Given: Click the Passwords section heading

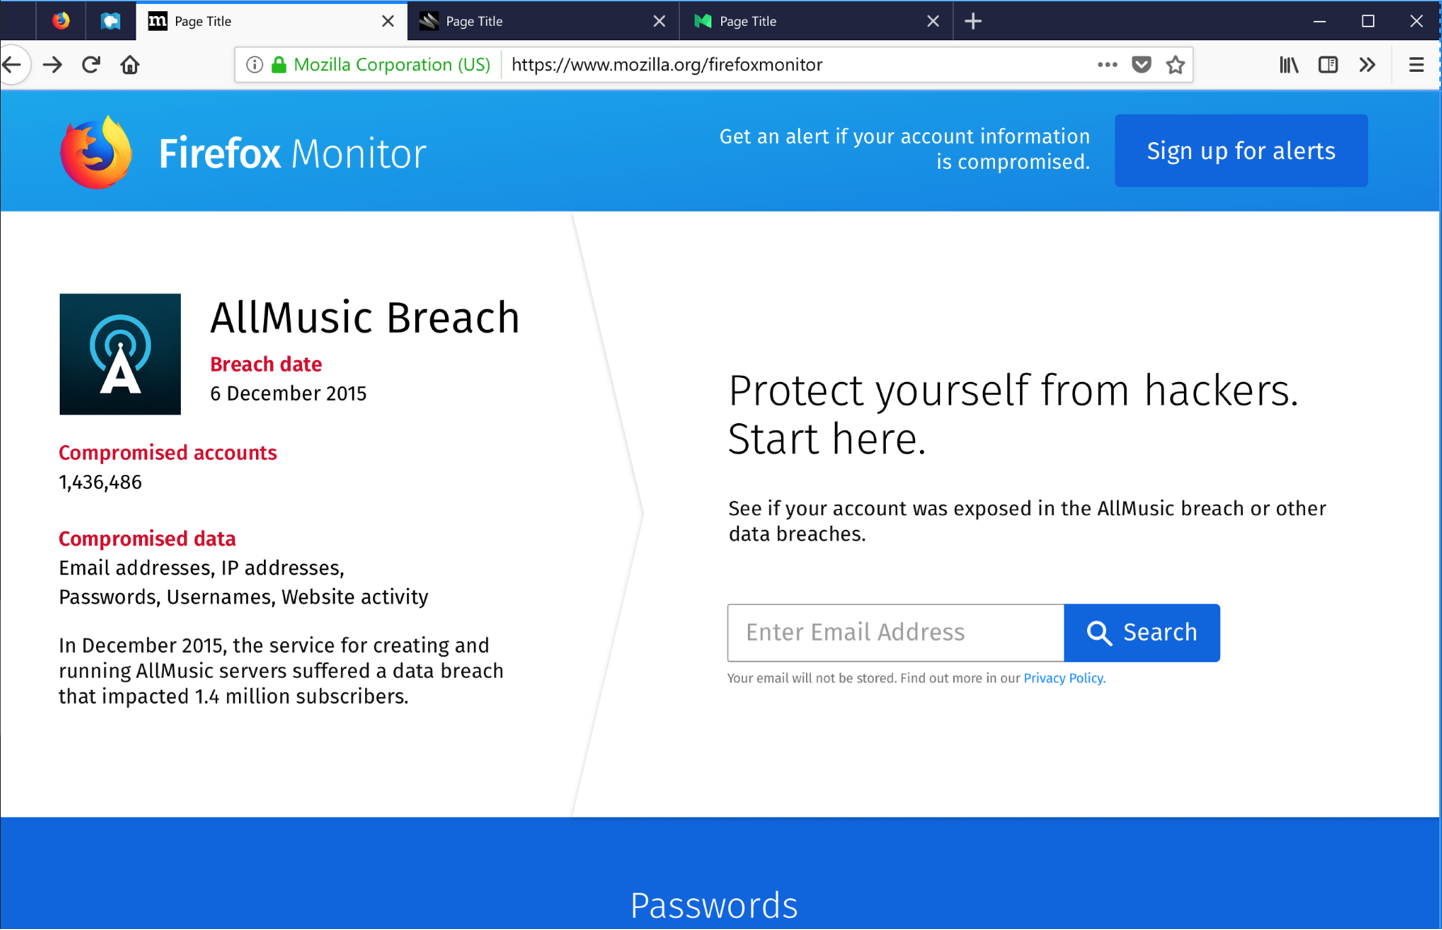Looking at the screenshot, I should [x=714, y=906].
